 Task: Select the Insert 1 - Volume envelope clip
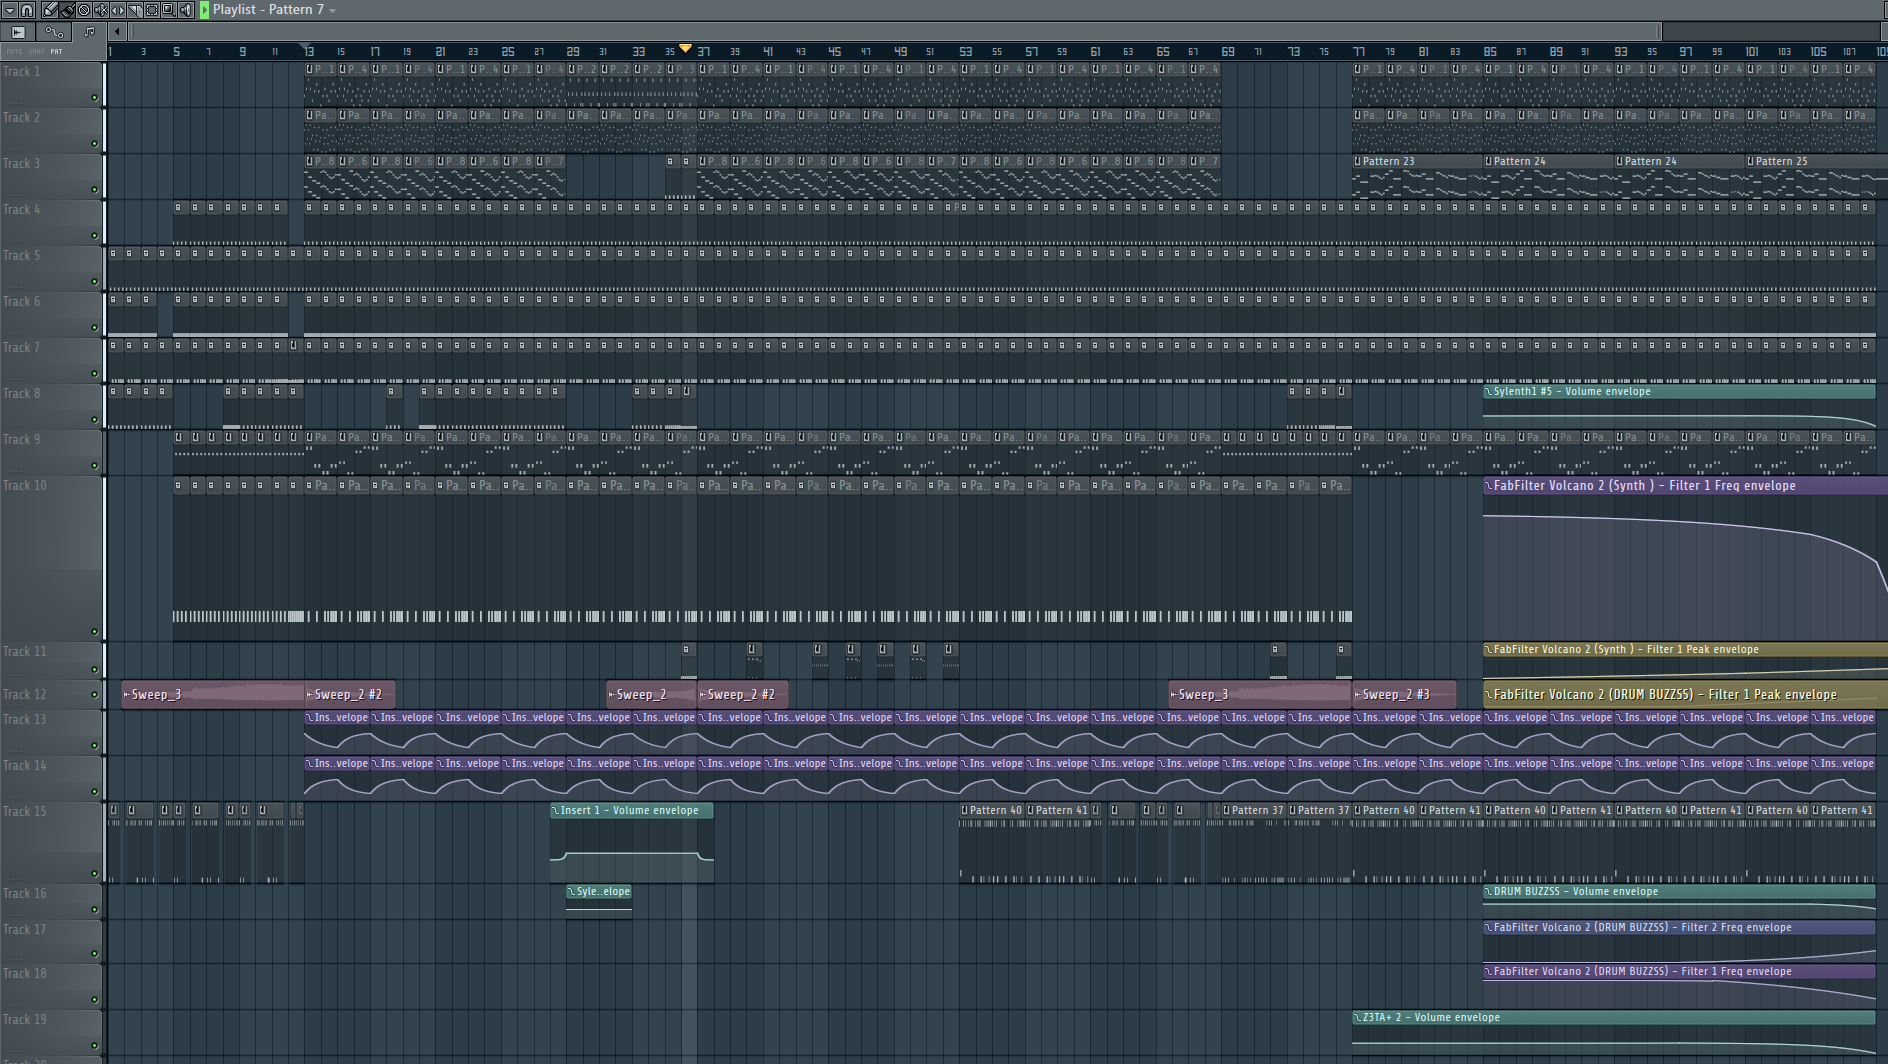[632, 845]
